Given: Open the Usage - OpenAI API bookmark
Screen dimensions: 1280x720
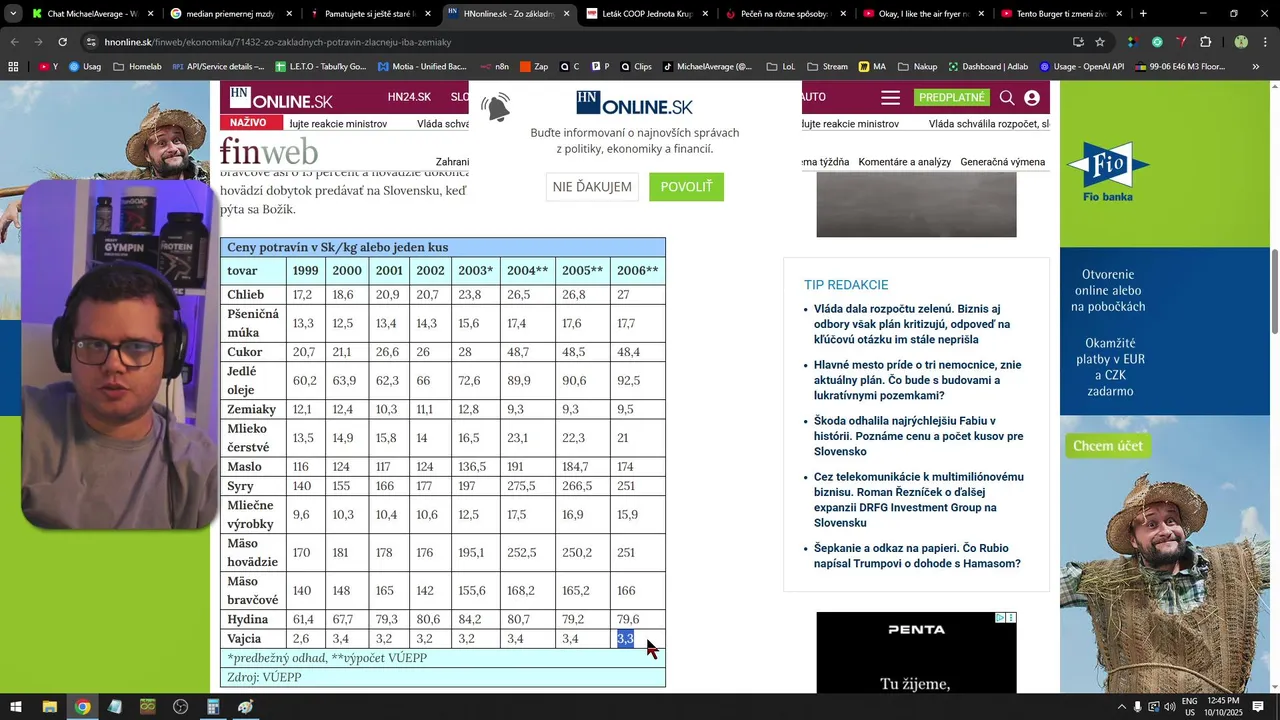Looking at the screenshot, I should [x=1082, y=67].
